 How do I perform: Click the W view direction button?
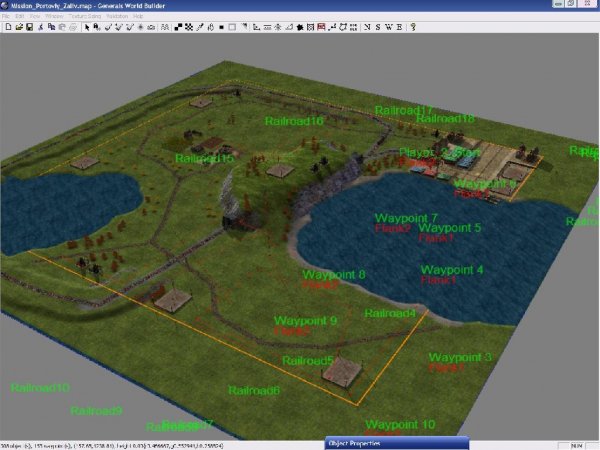[x=388, y=27]
